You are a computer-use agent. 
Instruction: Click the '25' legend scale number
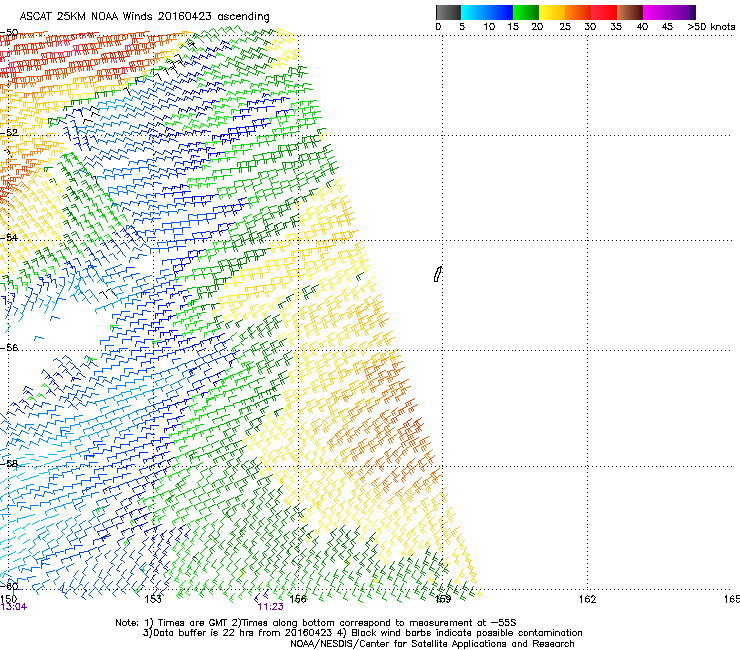click(565, 27)
